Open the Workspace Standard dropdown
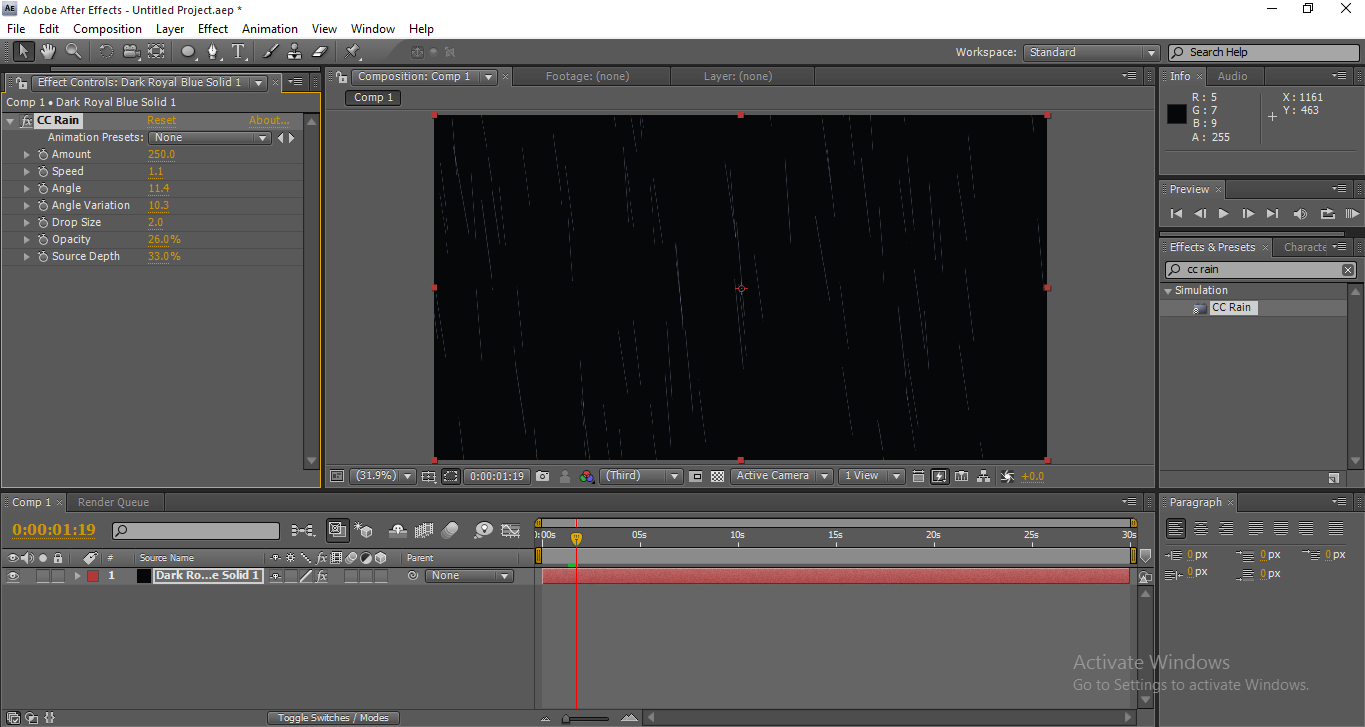 [x=1091, y=53]
